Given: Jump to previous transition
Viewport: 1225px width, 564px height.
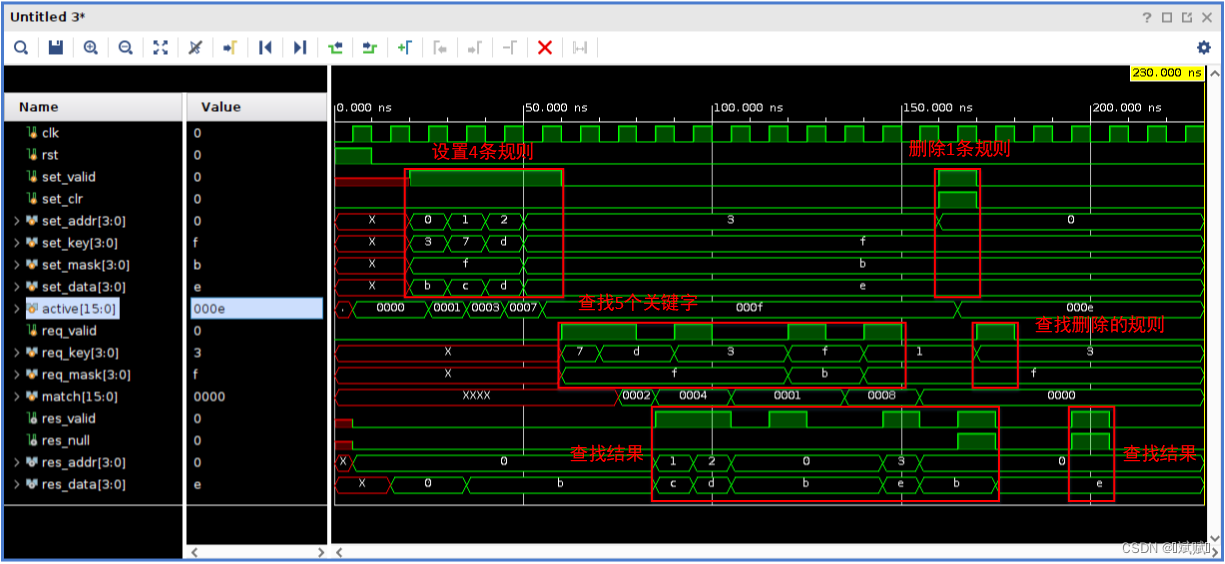Looking at the screenshot, I should 335,47.
